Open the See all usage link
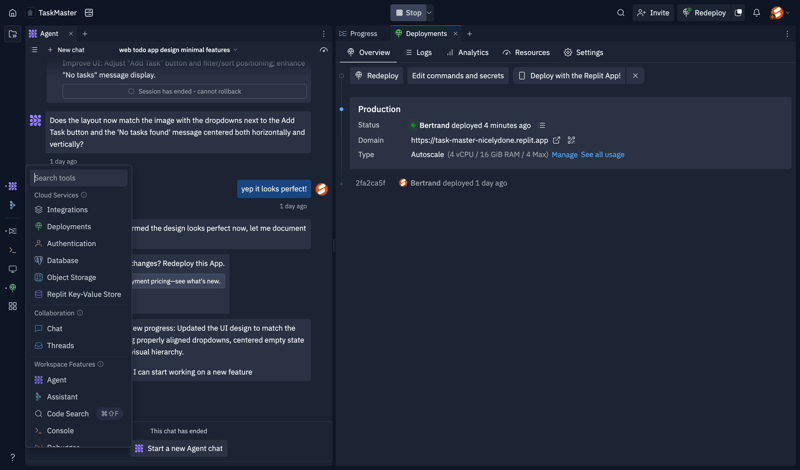The image size is (800, 470). tap(603, 155)
